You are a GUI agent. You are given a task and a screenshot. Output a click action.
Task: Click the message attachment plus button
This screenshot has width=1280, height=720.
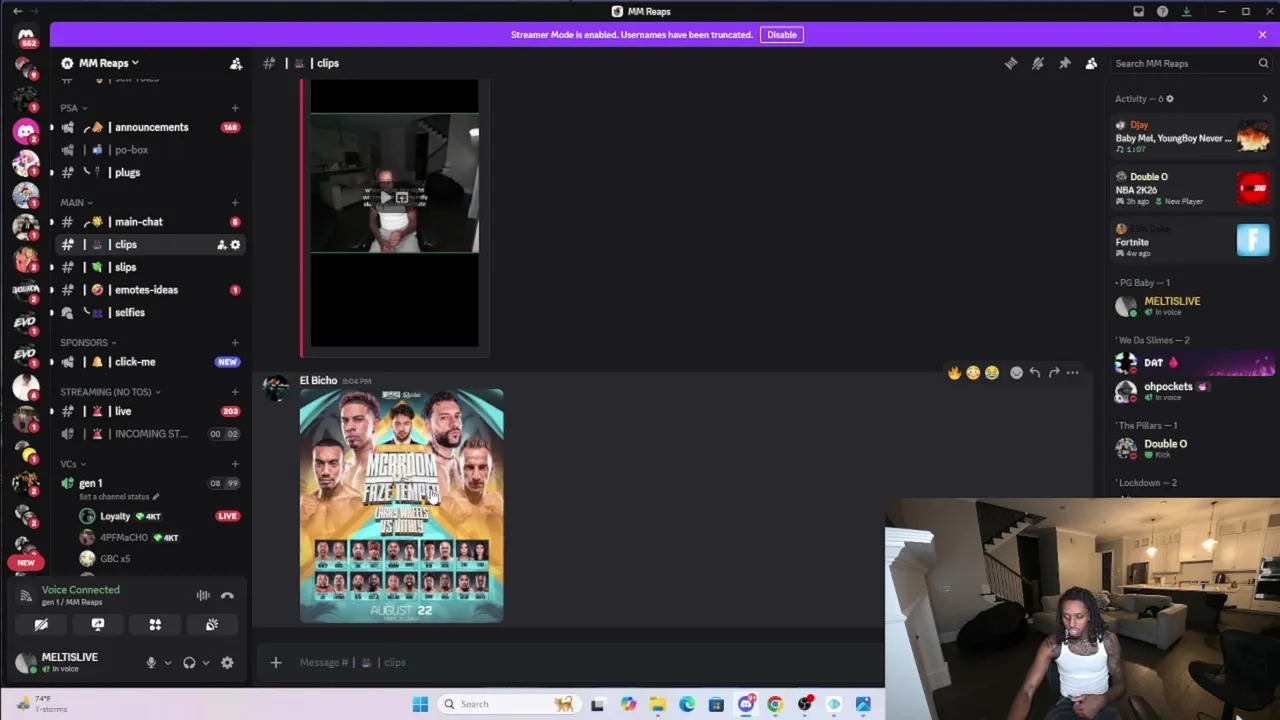click(276, 662)
